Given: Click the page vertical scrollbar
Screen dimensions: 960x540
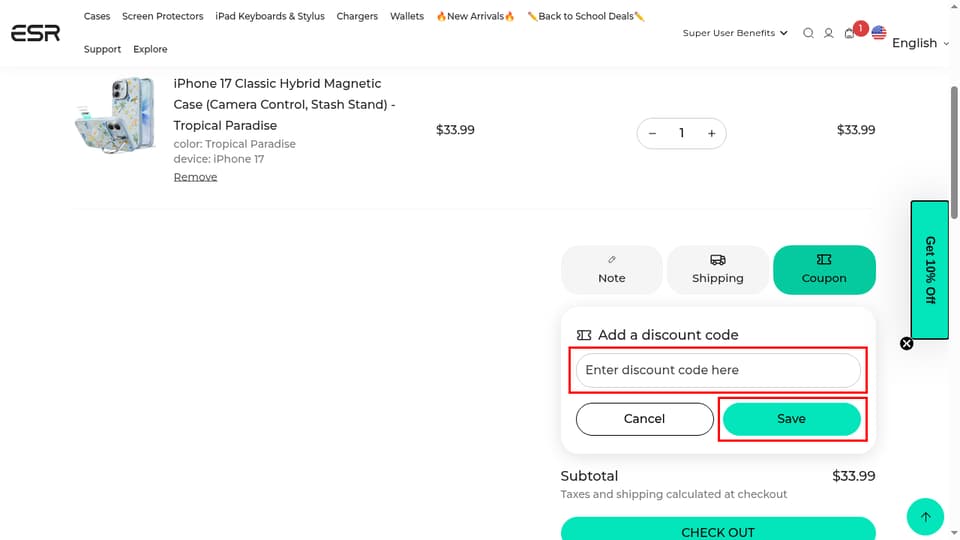Looking at the screenshot, I should (954, 153).
